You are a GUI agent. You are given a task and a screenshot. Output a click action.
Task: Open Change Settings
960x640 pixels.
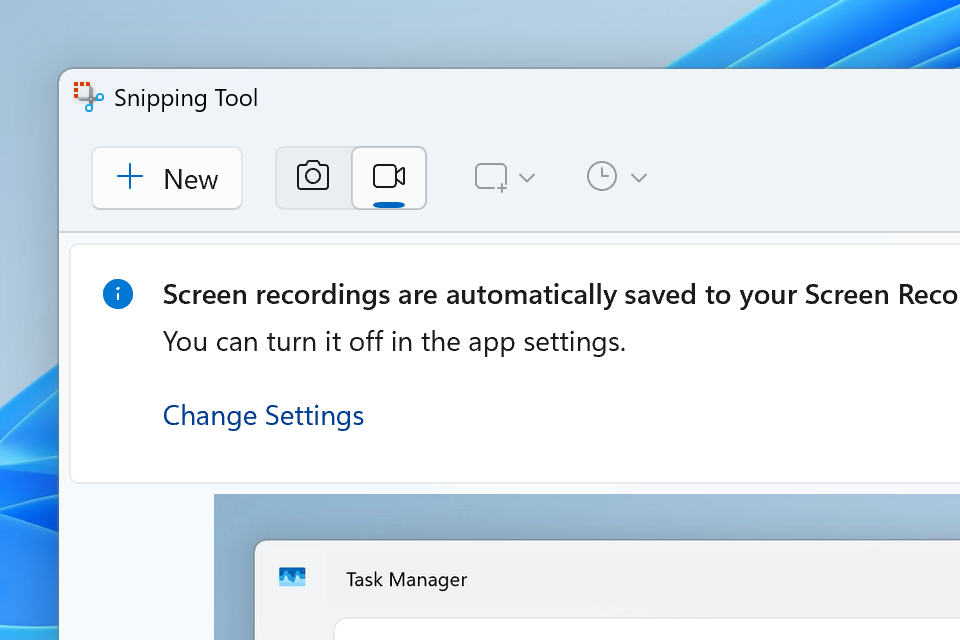click(263, 415)
